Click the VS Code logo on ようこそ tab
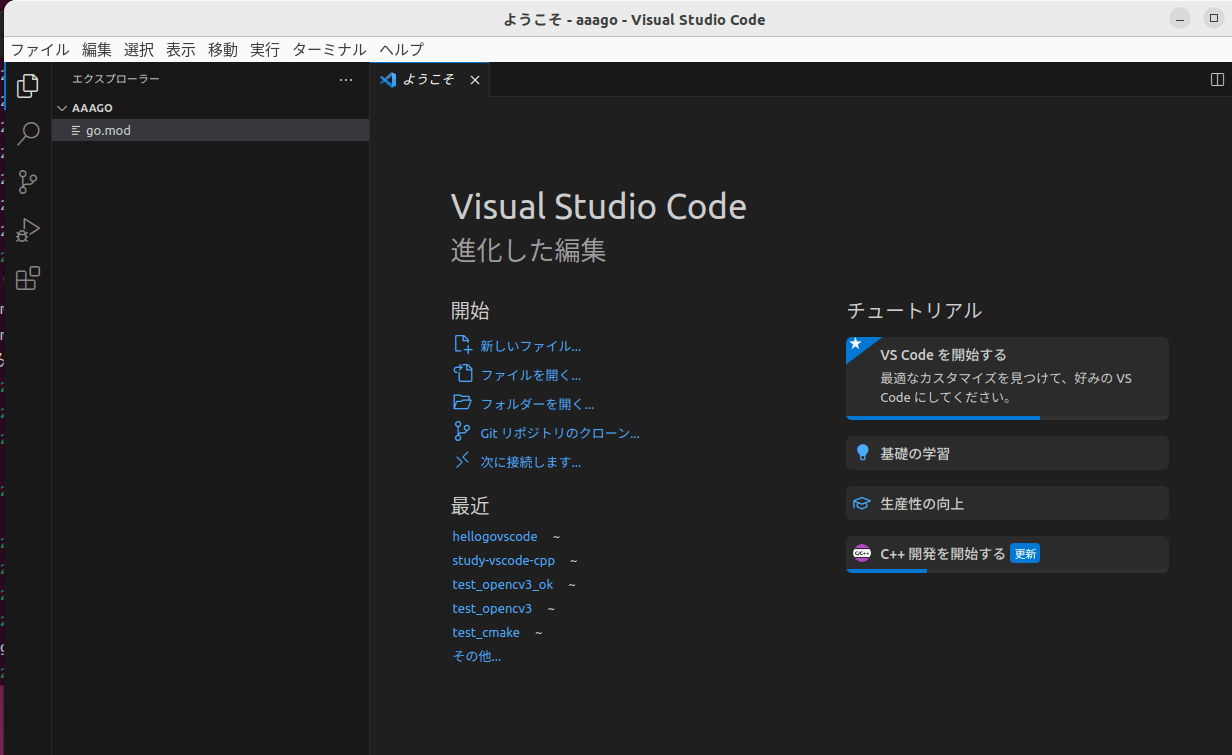The image size is (1232, 755). click(x=388, y=79)
